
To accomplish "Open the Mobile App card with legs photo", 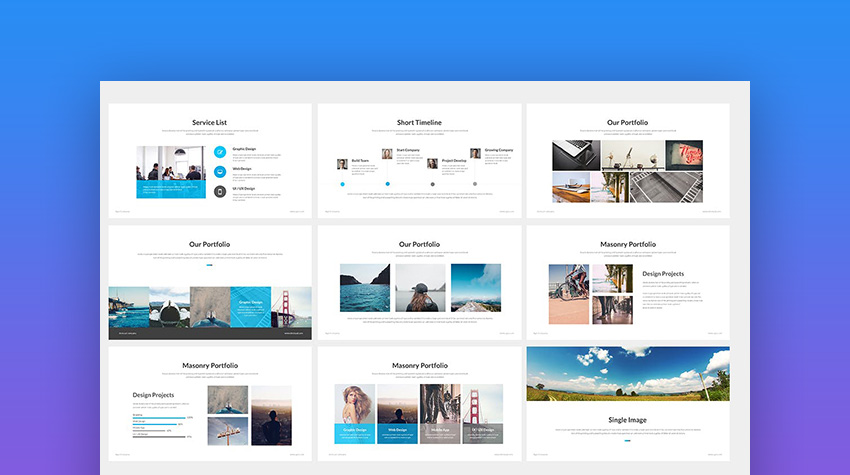I will point(440,414).
